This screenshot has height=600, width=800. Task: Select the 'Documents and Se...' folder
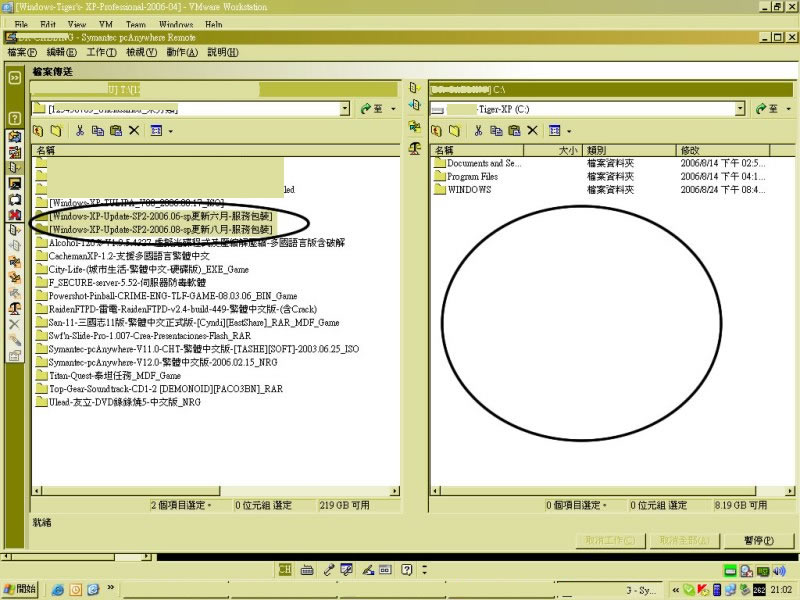pos(478,163)
